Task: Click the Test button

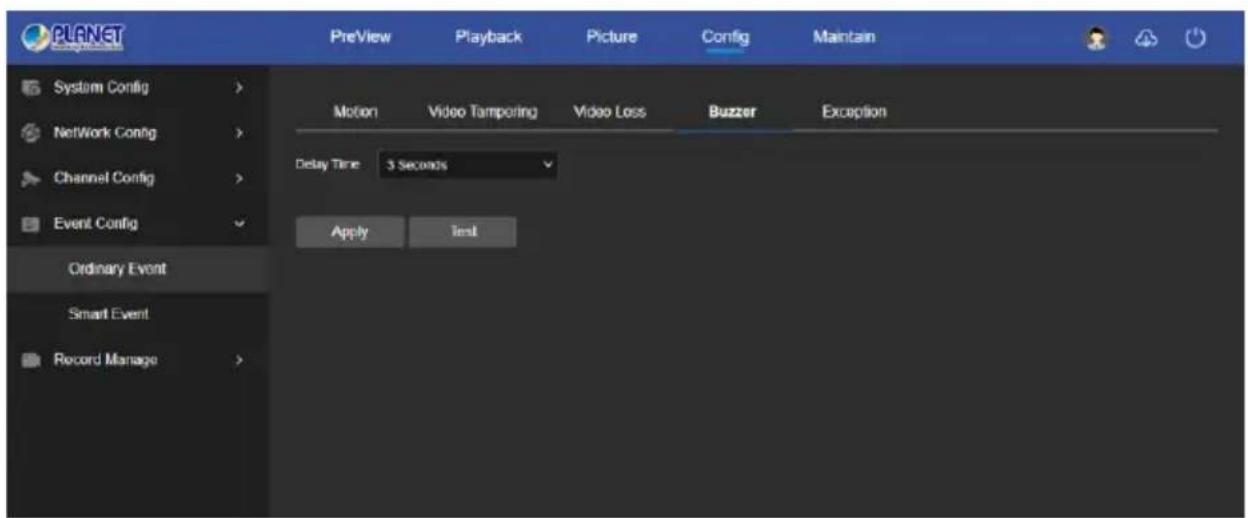Action: point(463,231)
